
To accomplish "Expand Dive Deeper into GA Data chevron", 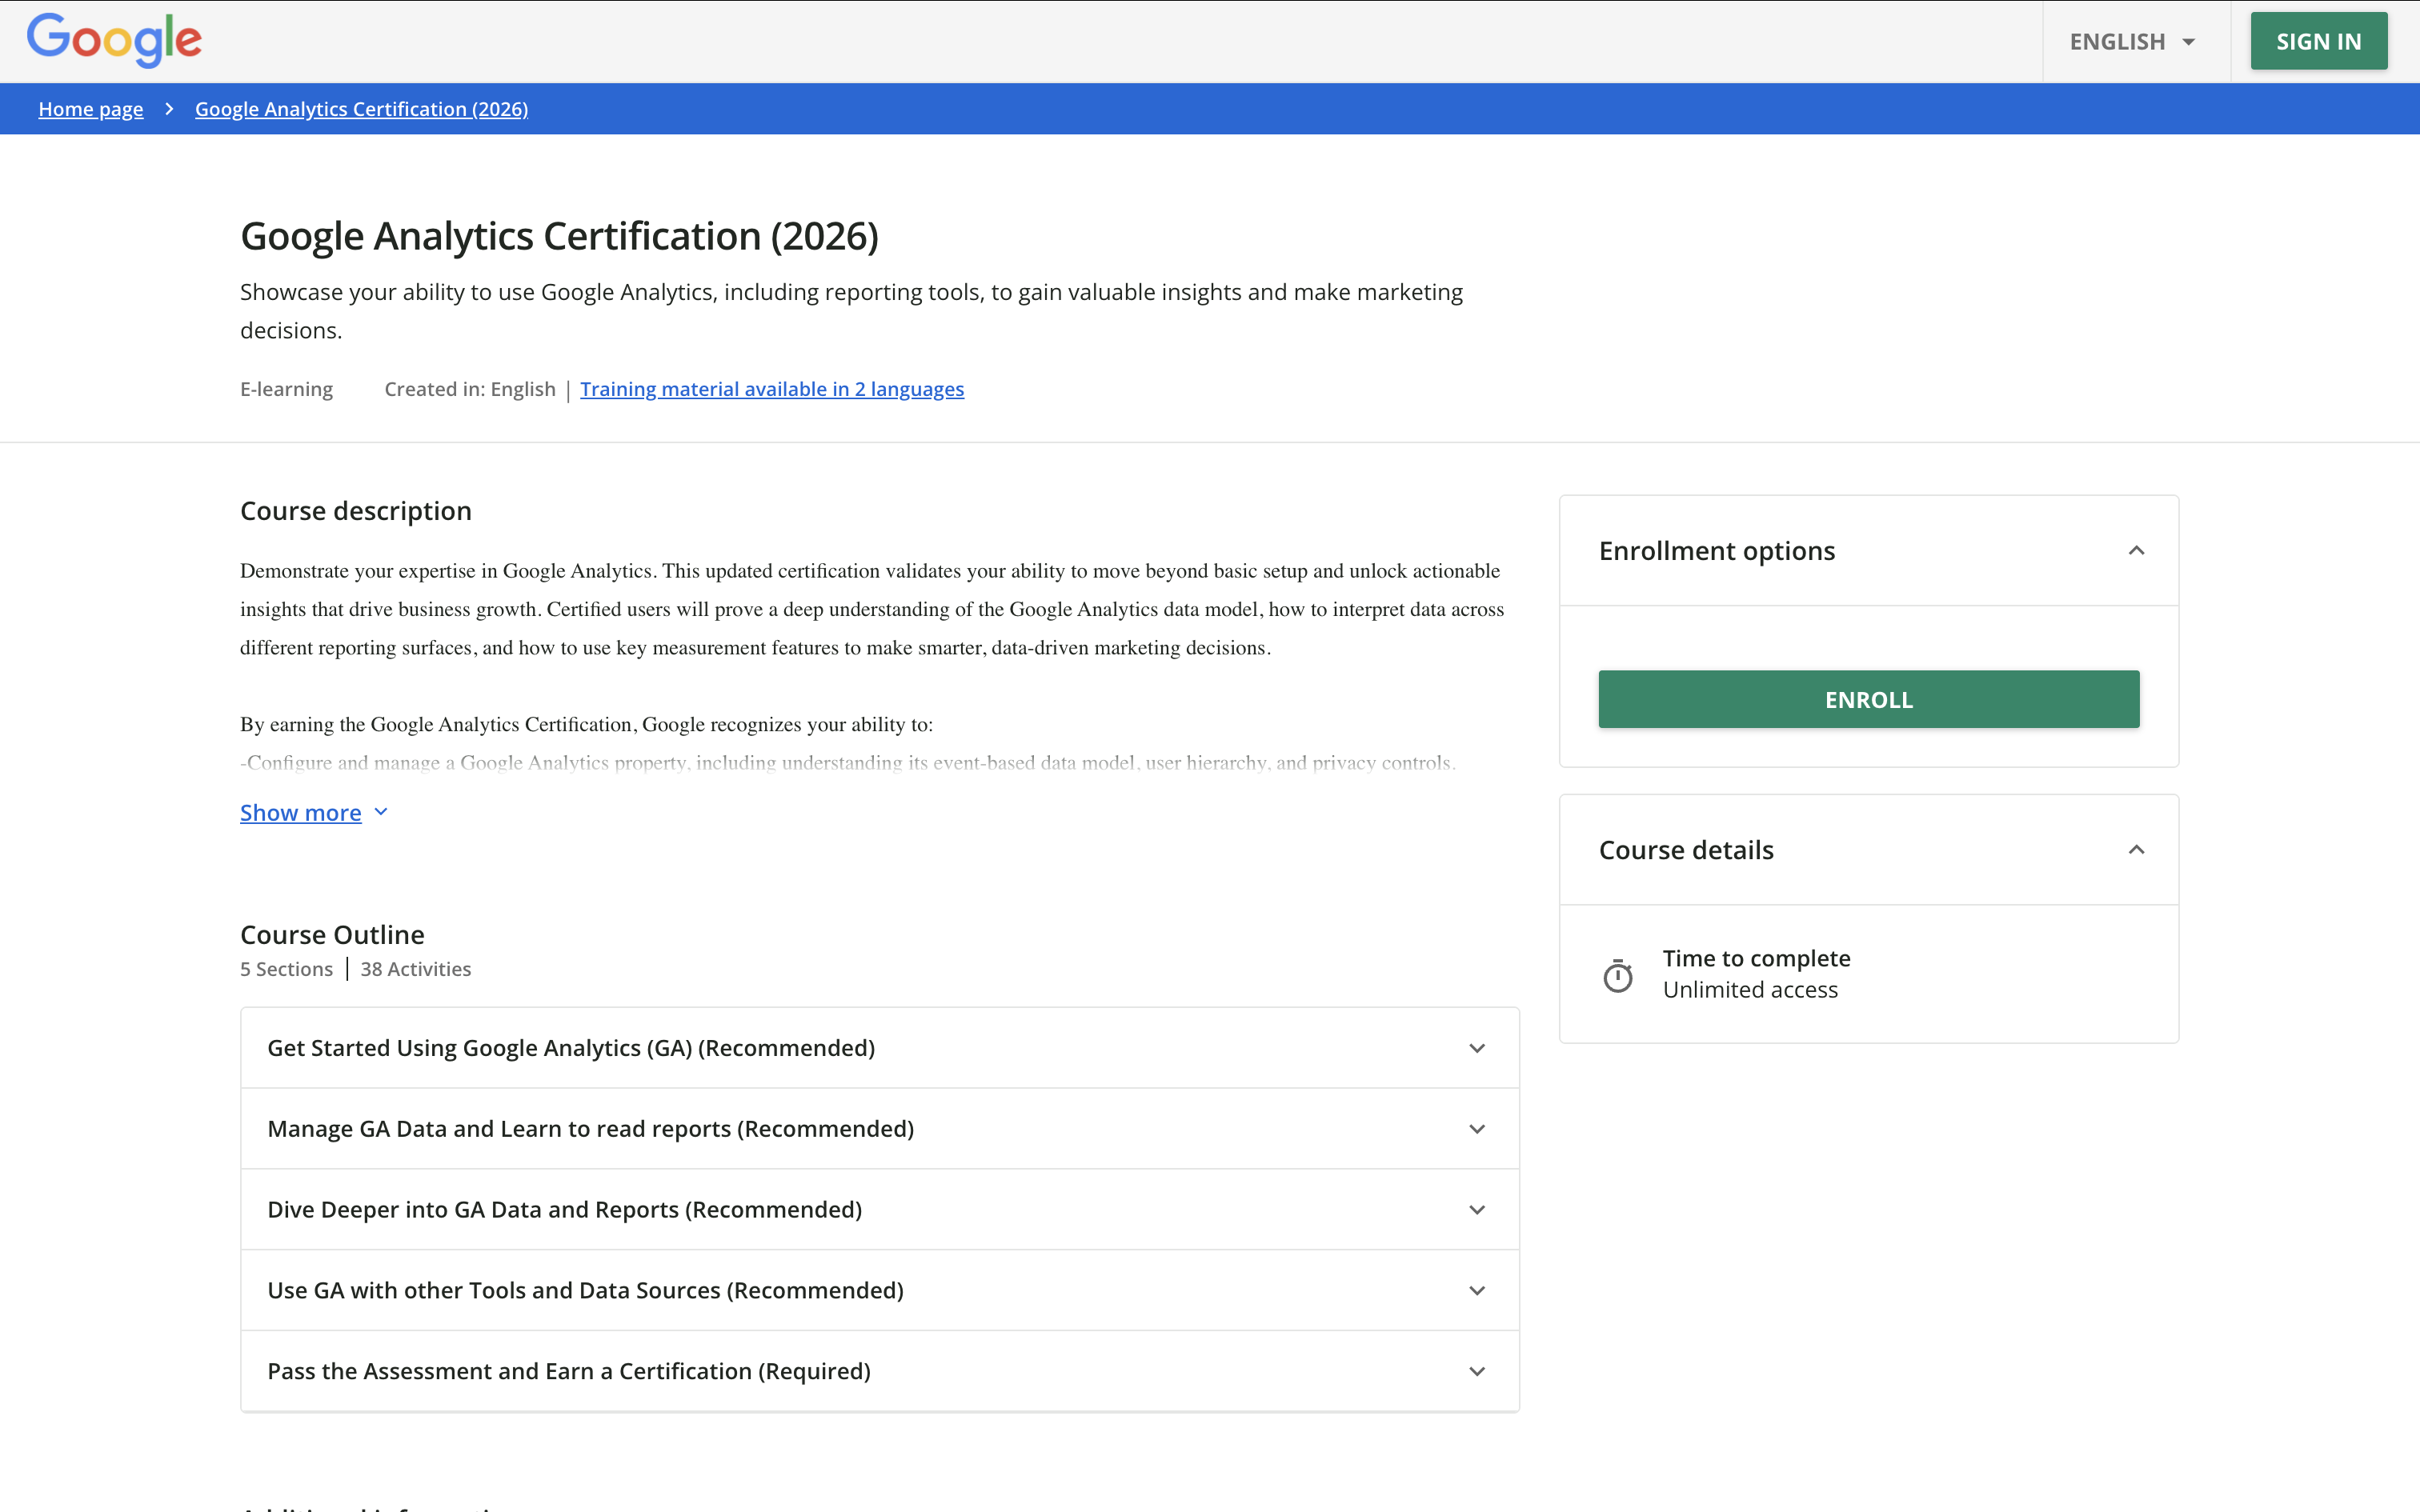I will click(x=1477, y=1210).
